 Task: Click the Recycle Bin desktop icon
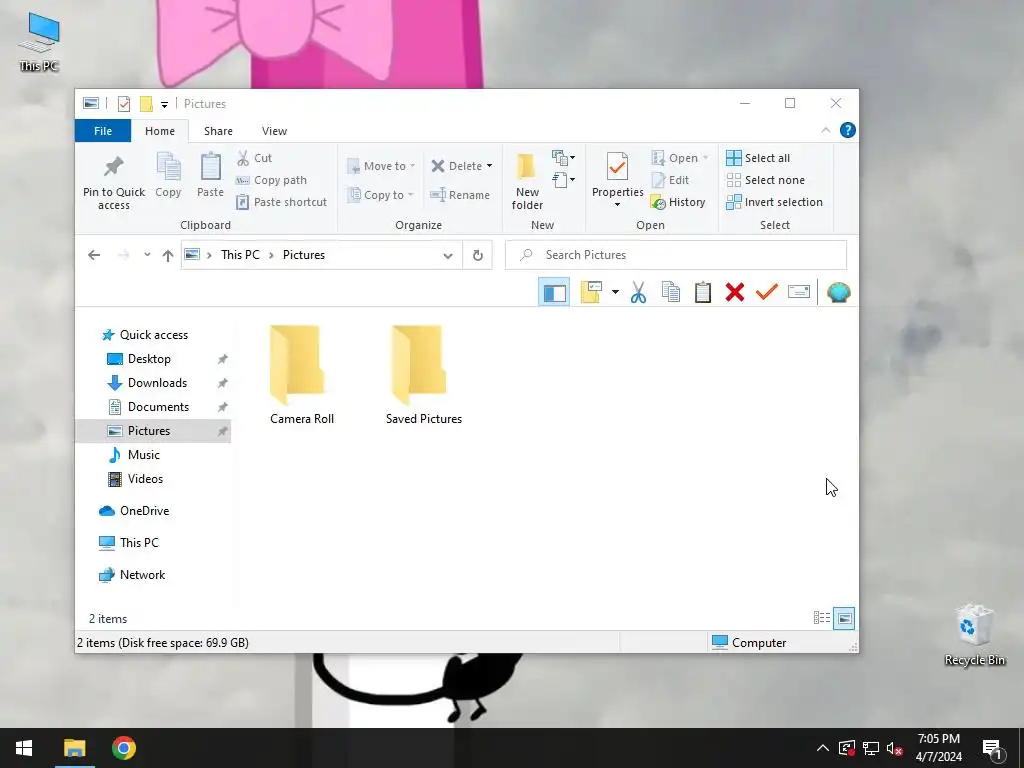(974, 635)
